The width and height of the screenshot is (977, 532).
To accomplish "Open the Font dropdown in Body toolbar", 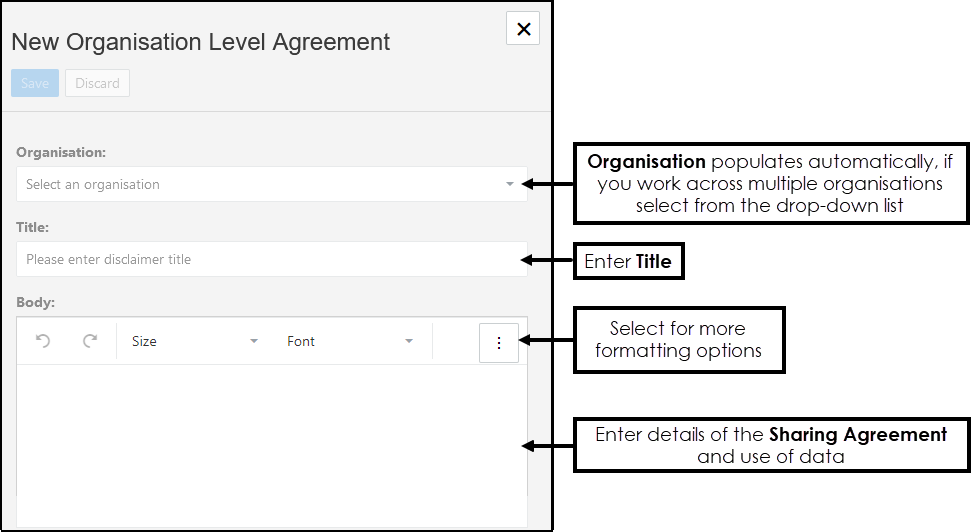I will pos(350,341).
